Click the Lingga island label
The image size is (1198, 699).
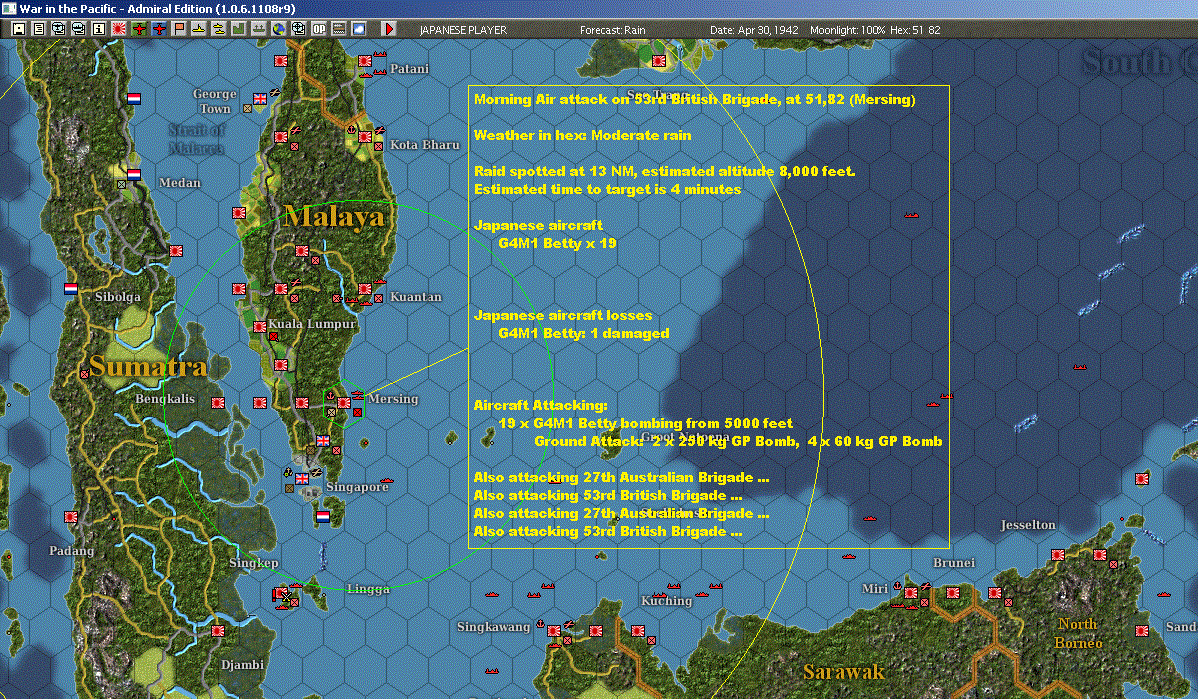(x=368, y=589)
